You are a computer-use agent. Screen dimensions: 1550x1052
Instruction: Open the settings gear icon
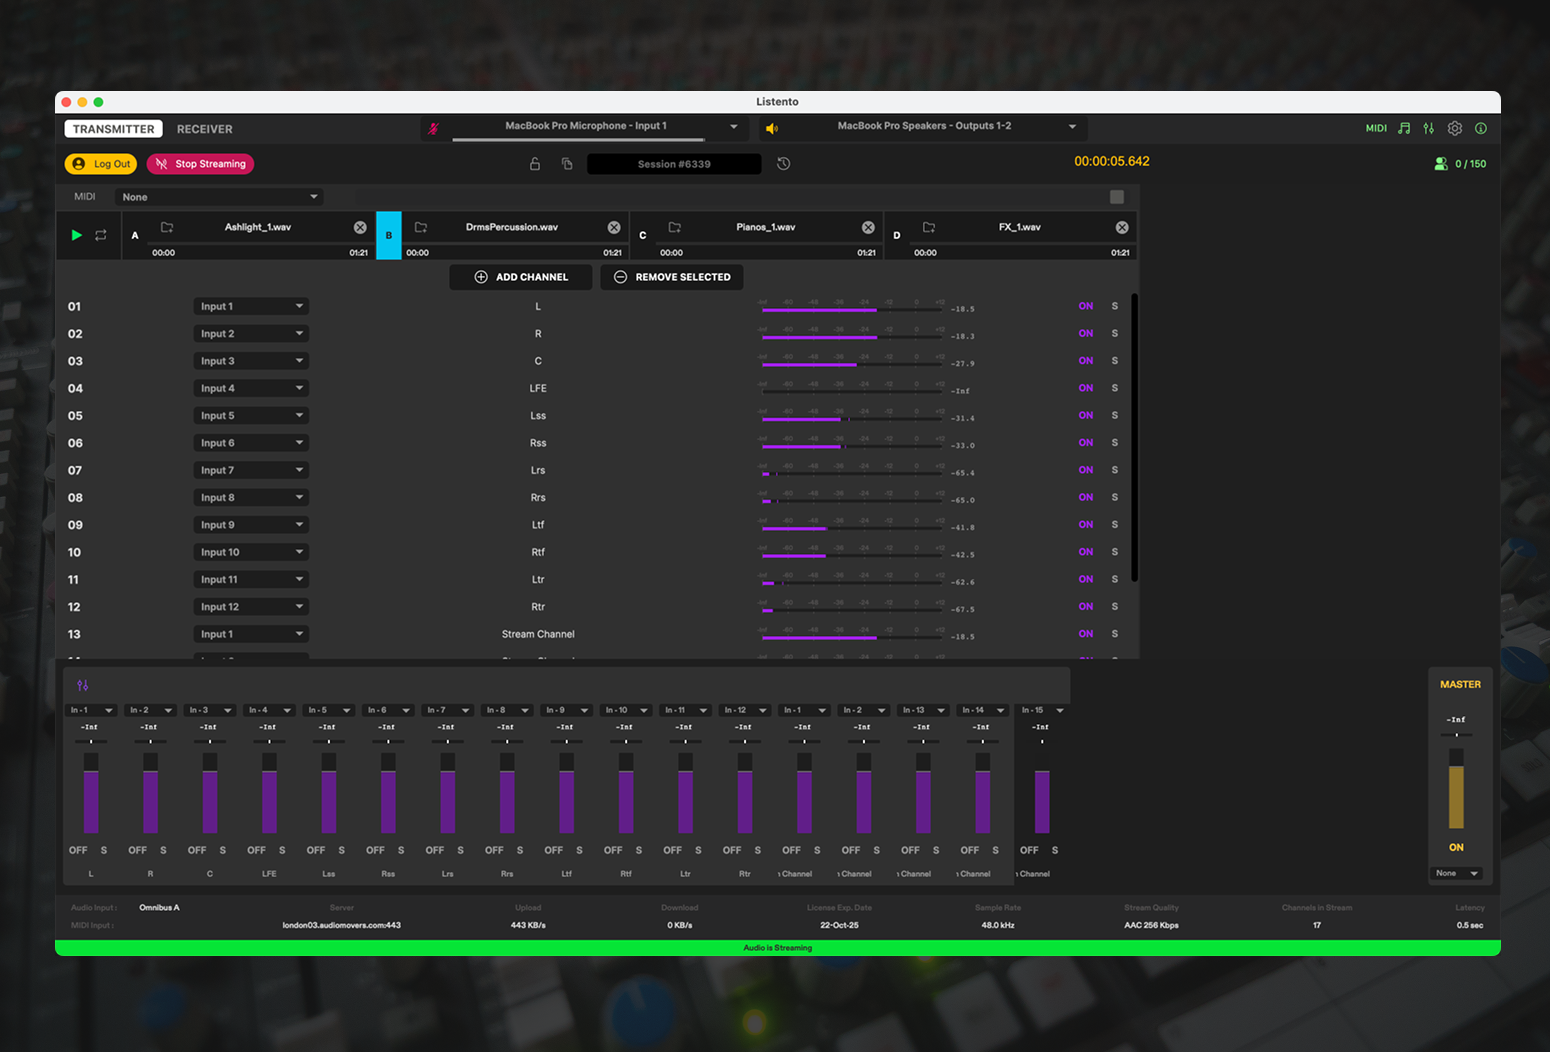[1455, 128]
